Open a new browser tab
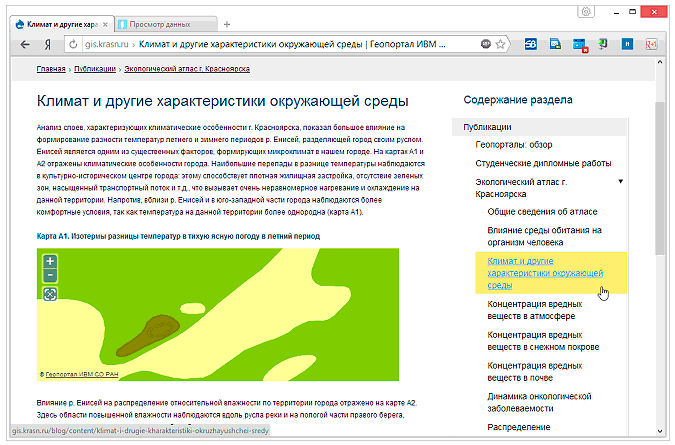Viewport: 675px width, 445px height. 227,22
